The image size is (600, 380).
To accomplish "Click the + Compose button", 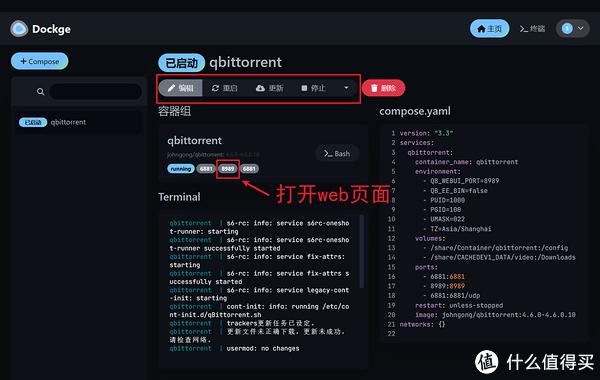I will 39,61.
